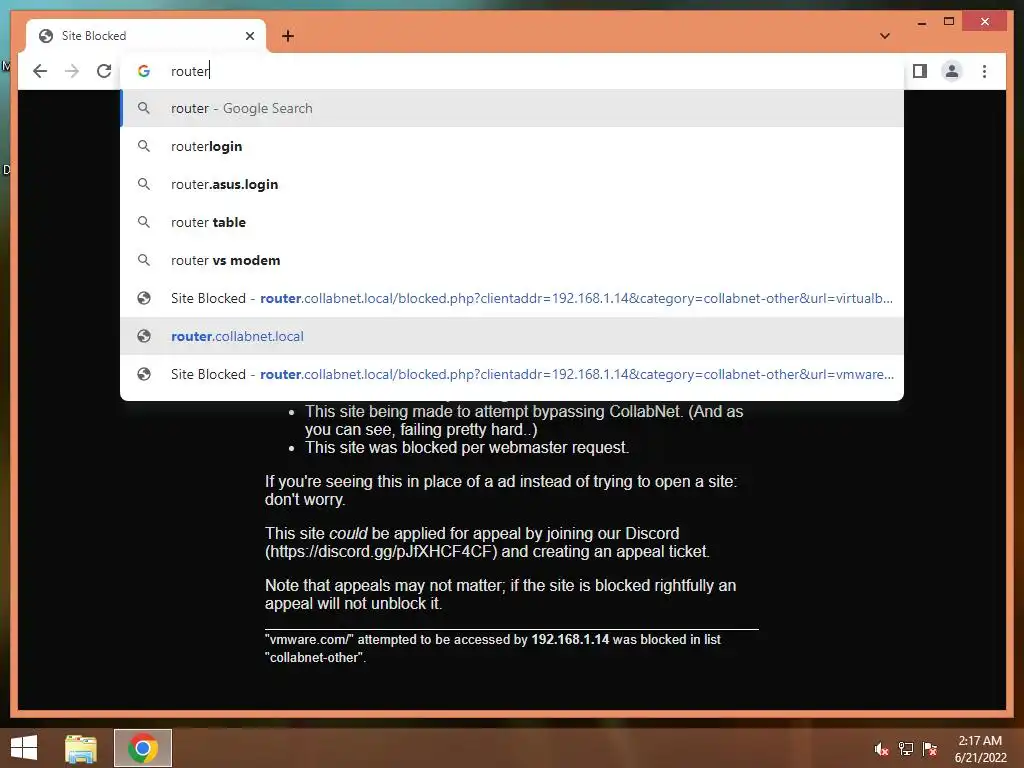Click the magnifier icon beside "router.asus.login"
This screenshot has height=768, width=1024.
[144, 184]
